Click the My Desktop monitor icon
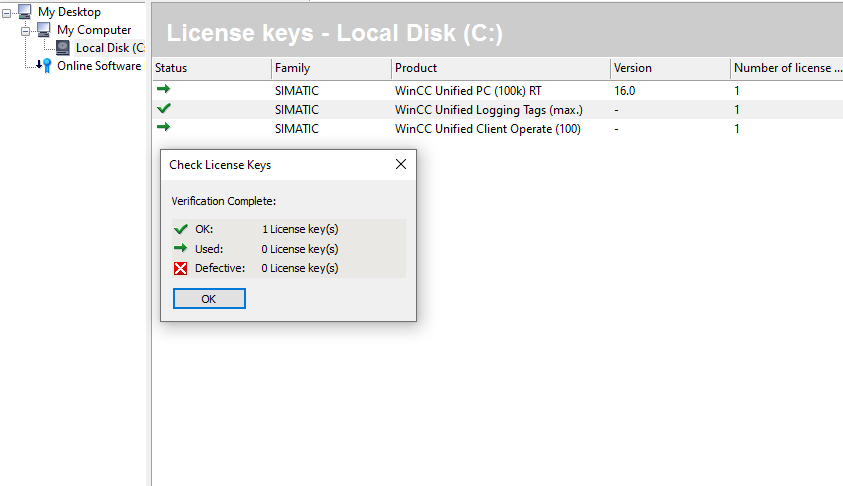843x486 pixels. [25, 12]
